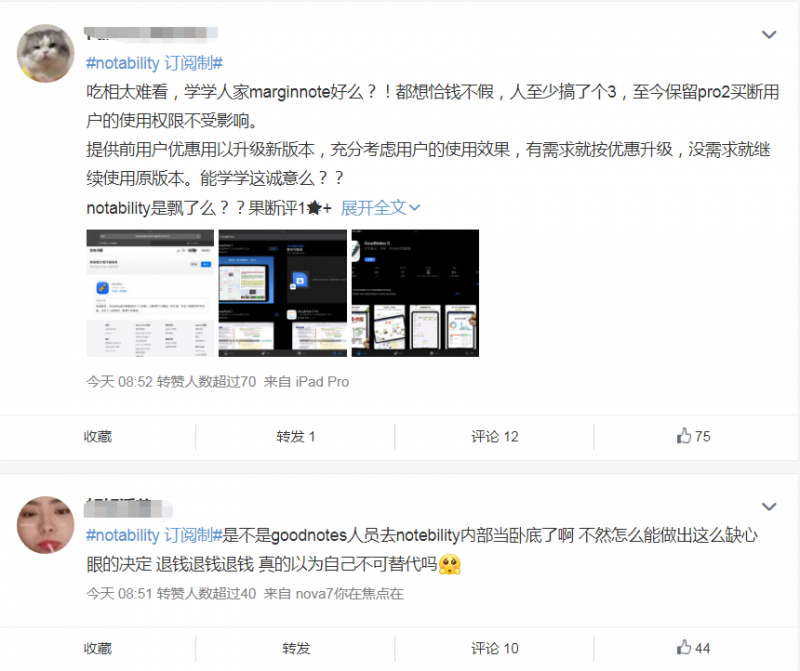Click the nova7你在焦点在 source link
Screen dimensions: 800x671
pos(349,593)
